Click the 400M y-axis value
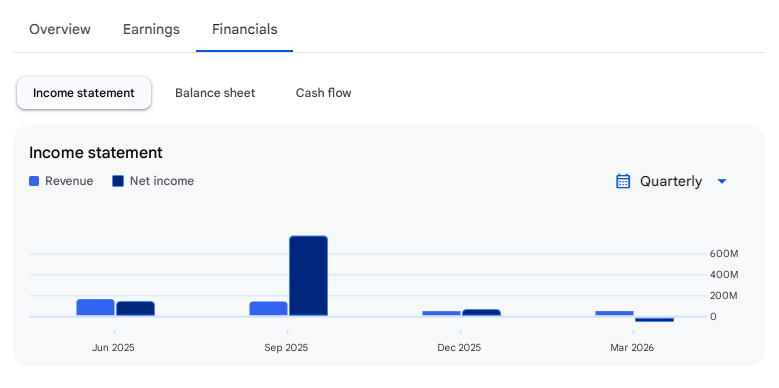 click(724, 275)
